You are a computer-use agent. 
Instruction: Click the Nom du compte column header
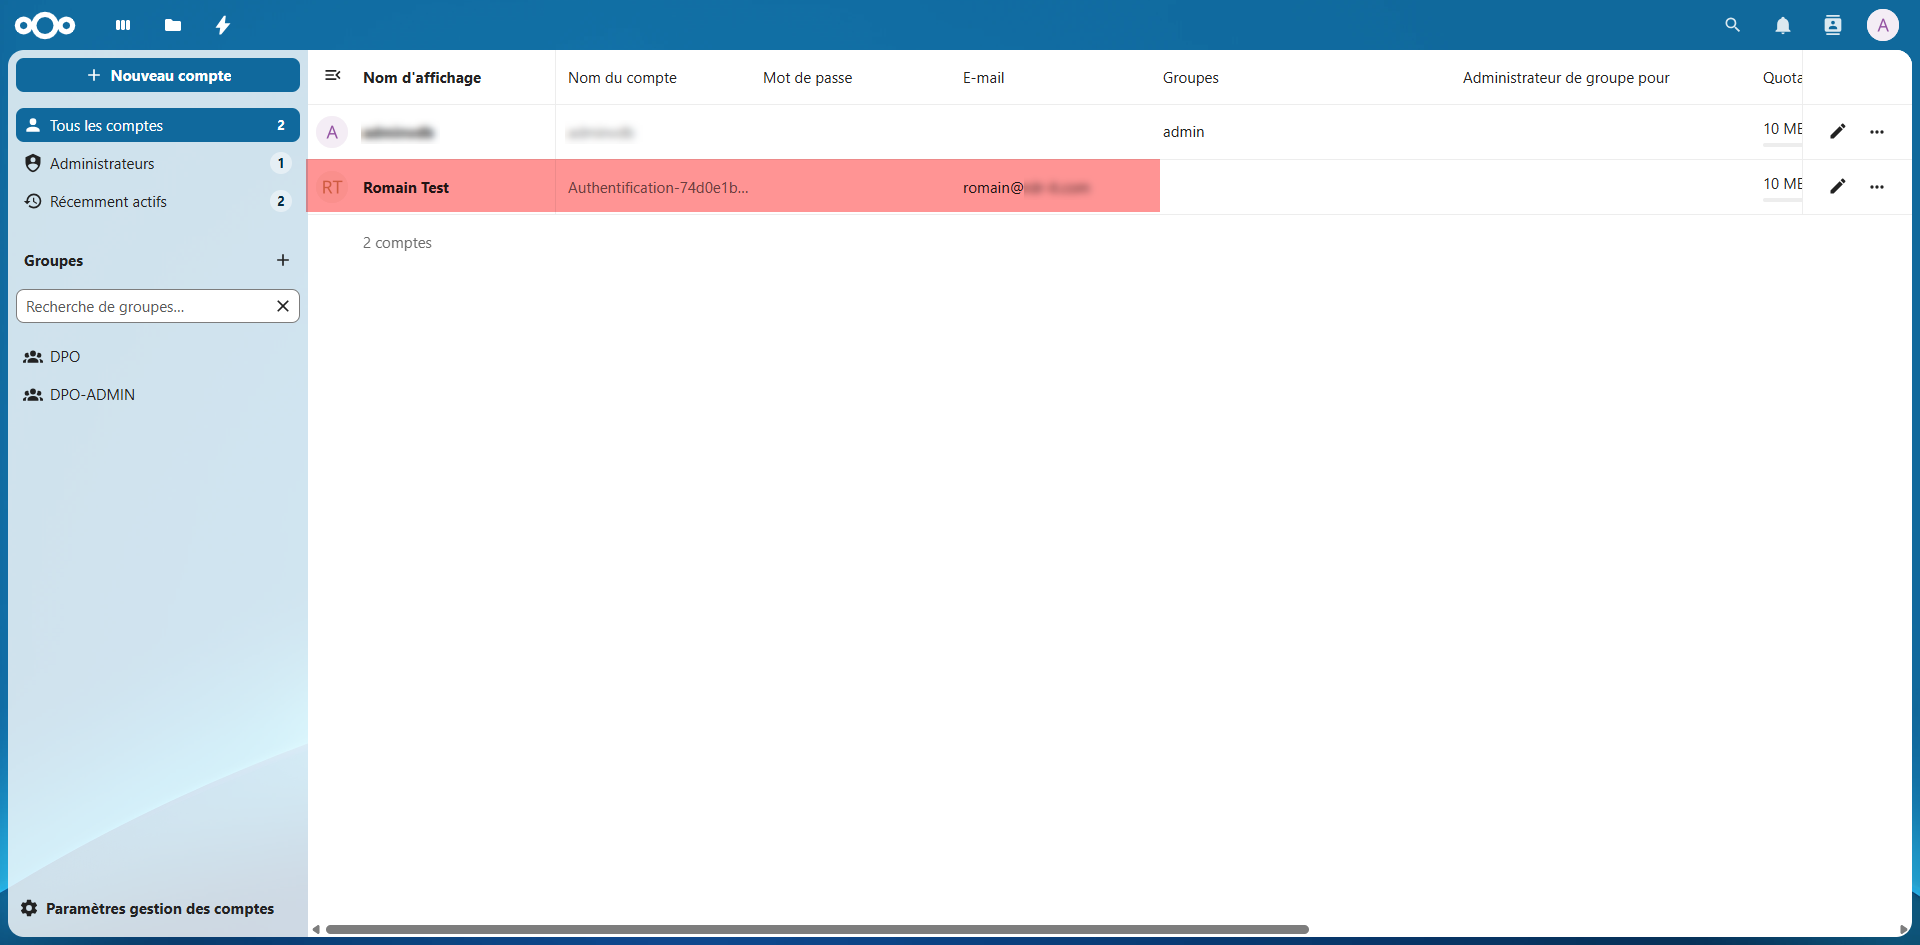[622, 77]
